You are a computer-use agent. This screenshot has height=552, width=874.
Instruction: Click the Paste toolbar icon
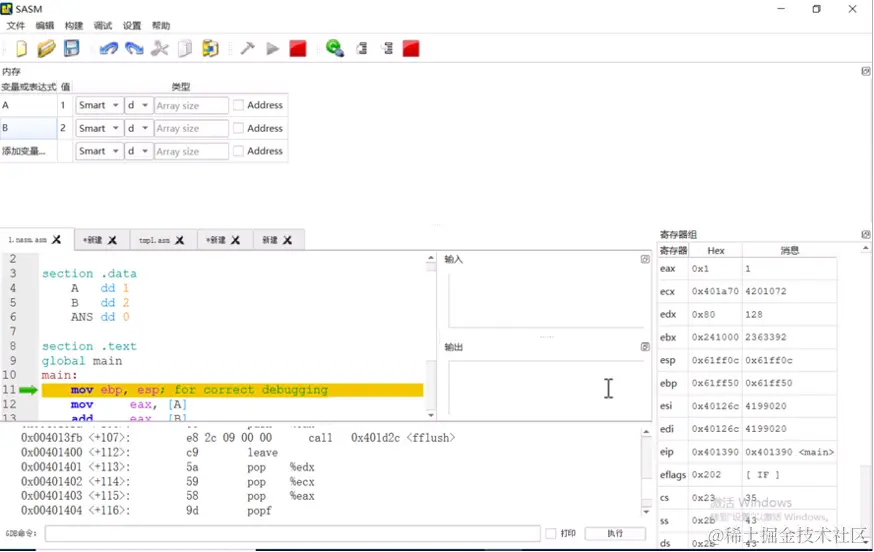point(210,49)
